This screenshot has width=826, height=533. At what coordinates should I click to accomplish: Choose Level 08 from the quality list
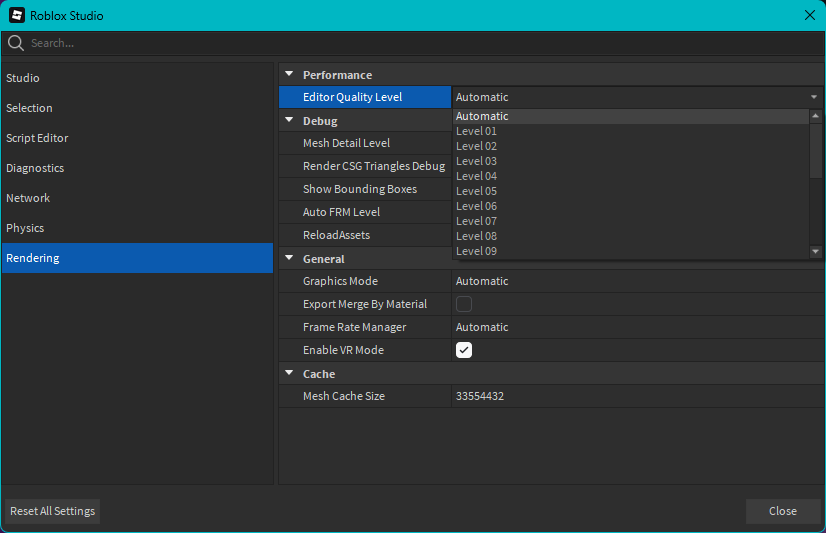coord(631,236)
